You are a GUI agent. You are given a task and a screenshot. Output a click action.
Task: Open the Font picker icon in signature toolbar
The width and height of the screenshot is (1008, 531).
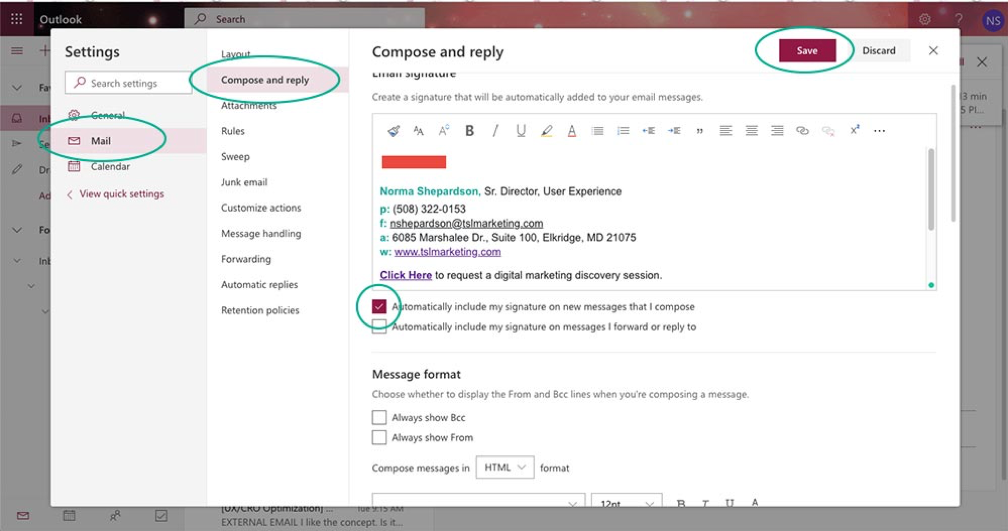[x=418, y=131]
